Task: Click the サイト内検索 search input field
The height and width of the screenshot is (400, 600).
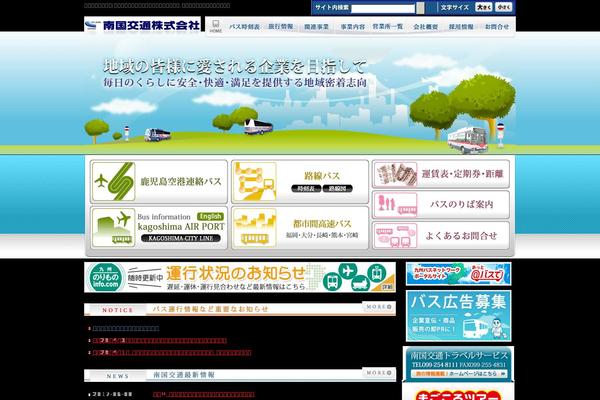Action: click(x=395, y=7)
